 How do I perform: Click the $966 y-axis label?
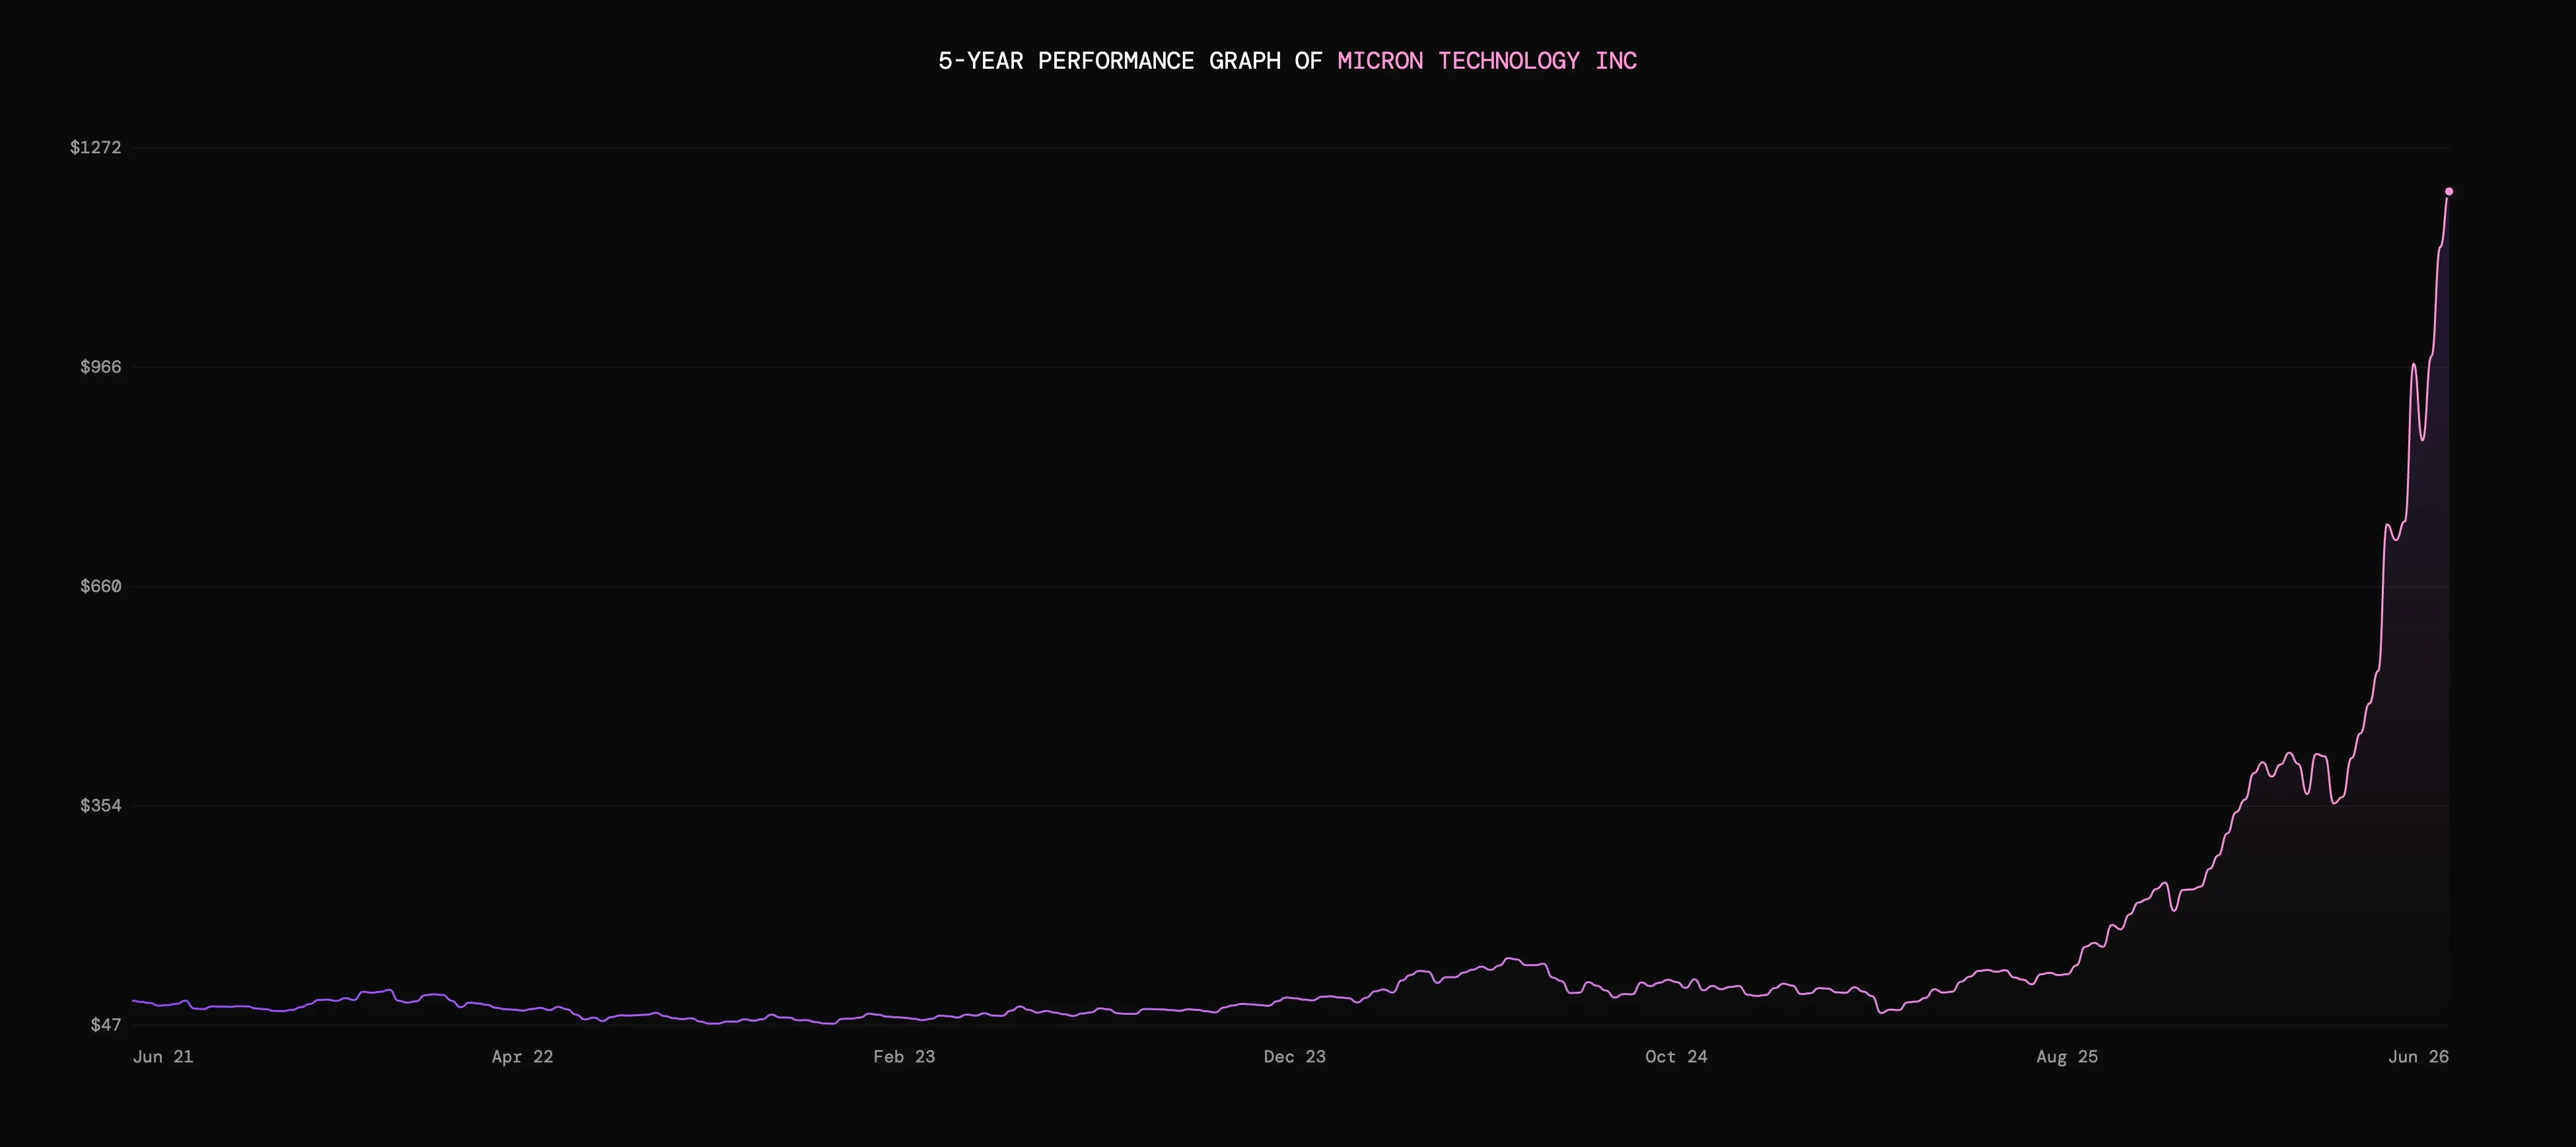[101, 367]
